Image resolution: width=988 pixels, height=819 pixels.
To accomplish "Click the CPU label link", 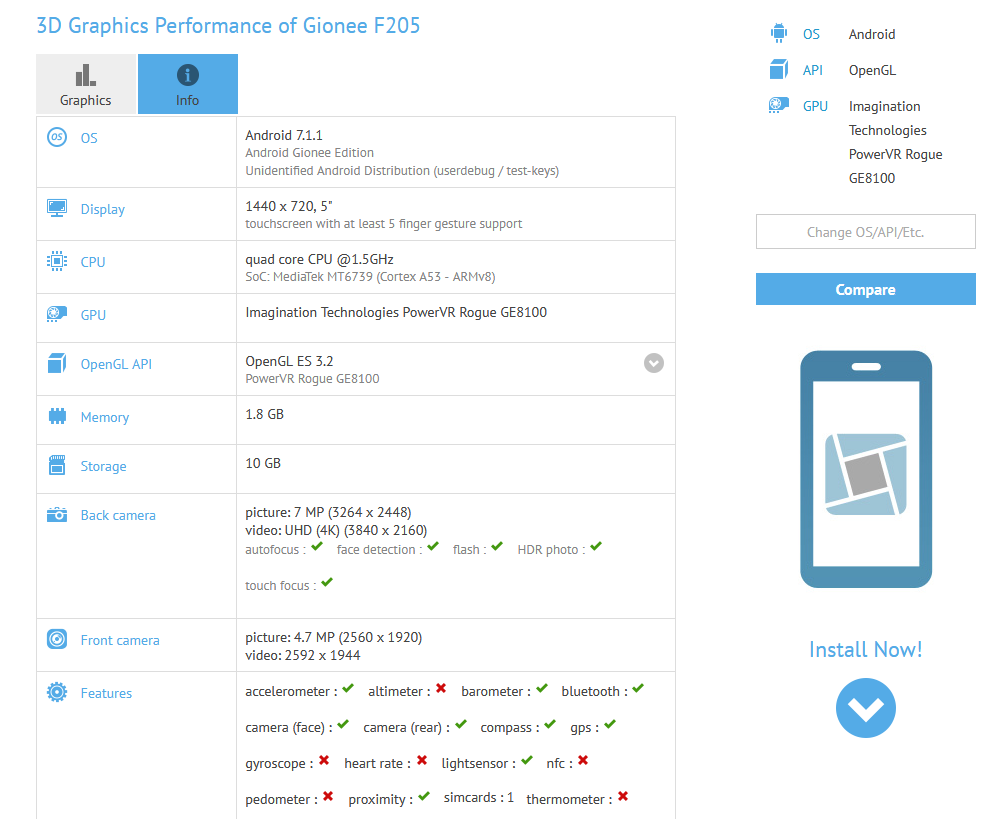I will coord(93,262).
